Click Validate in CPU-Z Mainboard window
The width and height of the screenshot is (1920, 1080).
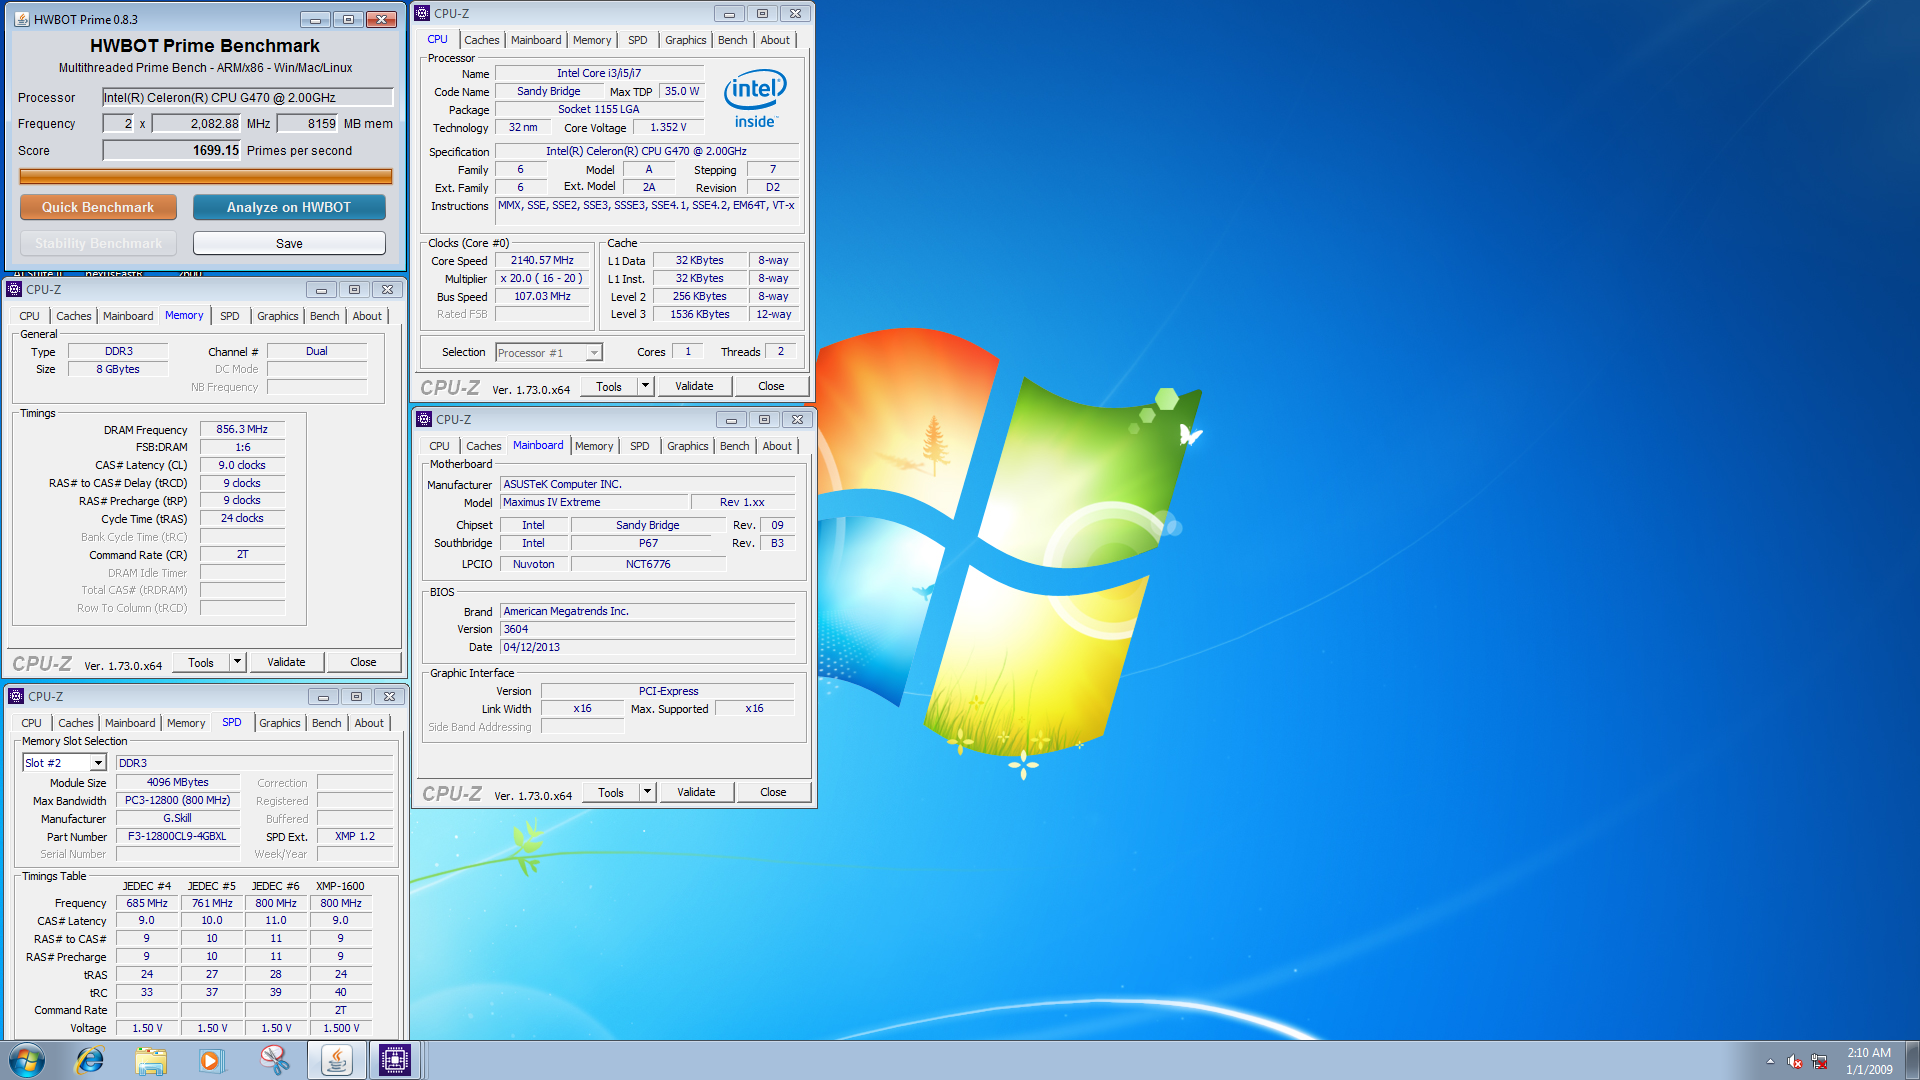(696, 792)
